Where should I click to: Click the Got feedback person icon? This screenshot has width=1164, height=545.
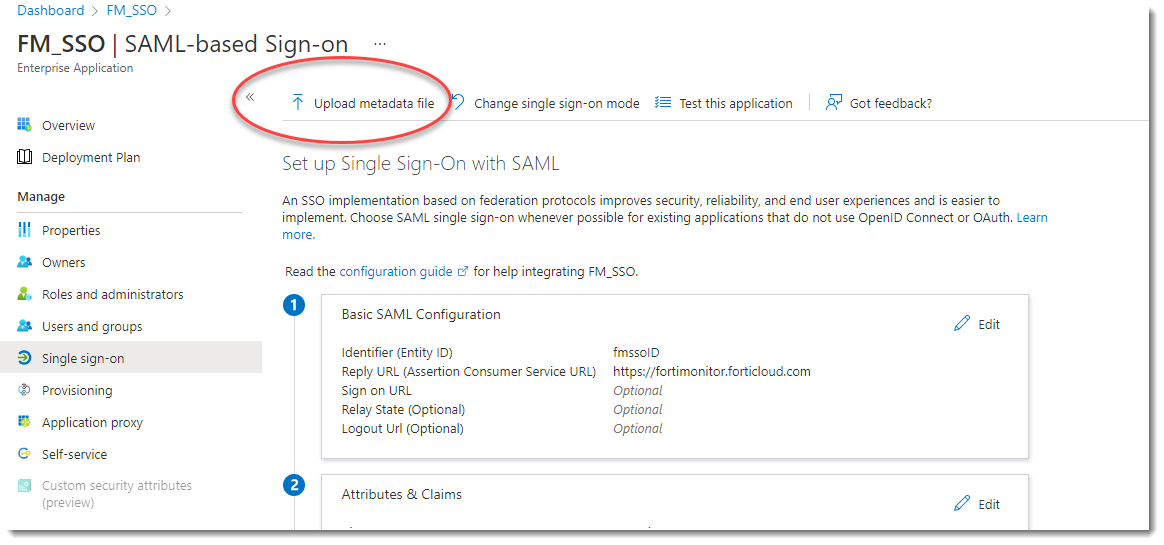833,103
